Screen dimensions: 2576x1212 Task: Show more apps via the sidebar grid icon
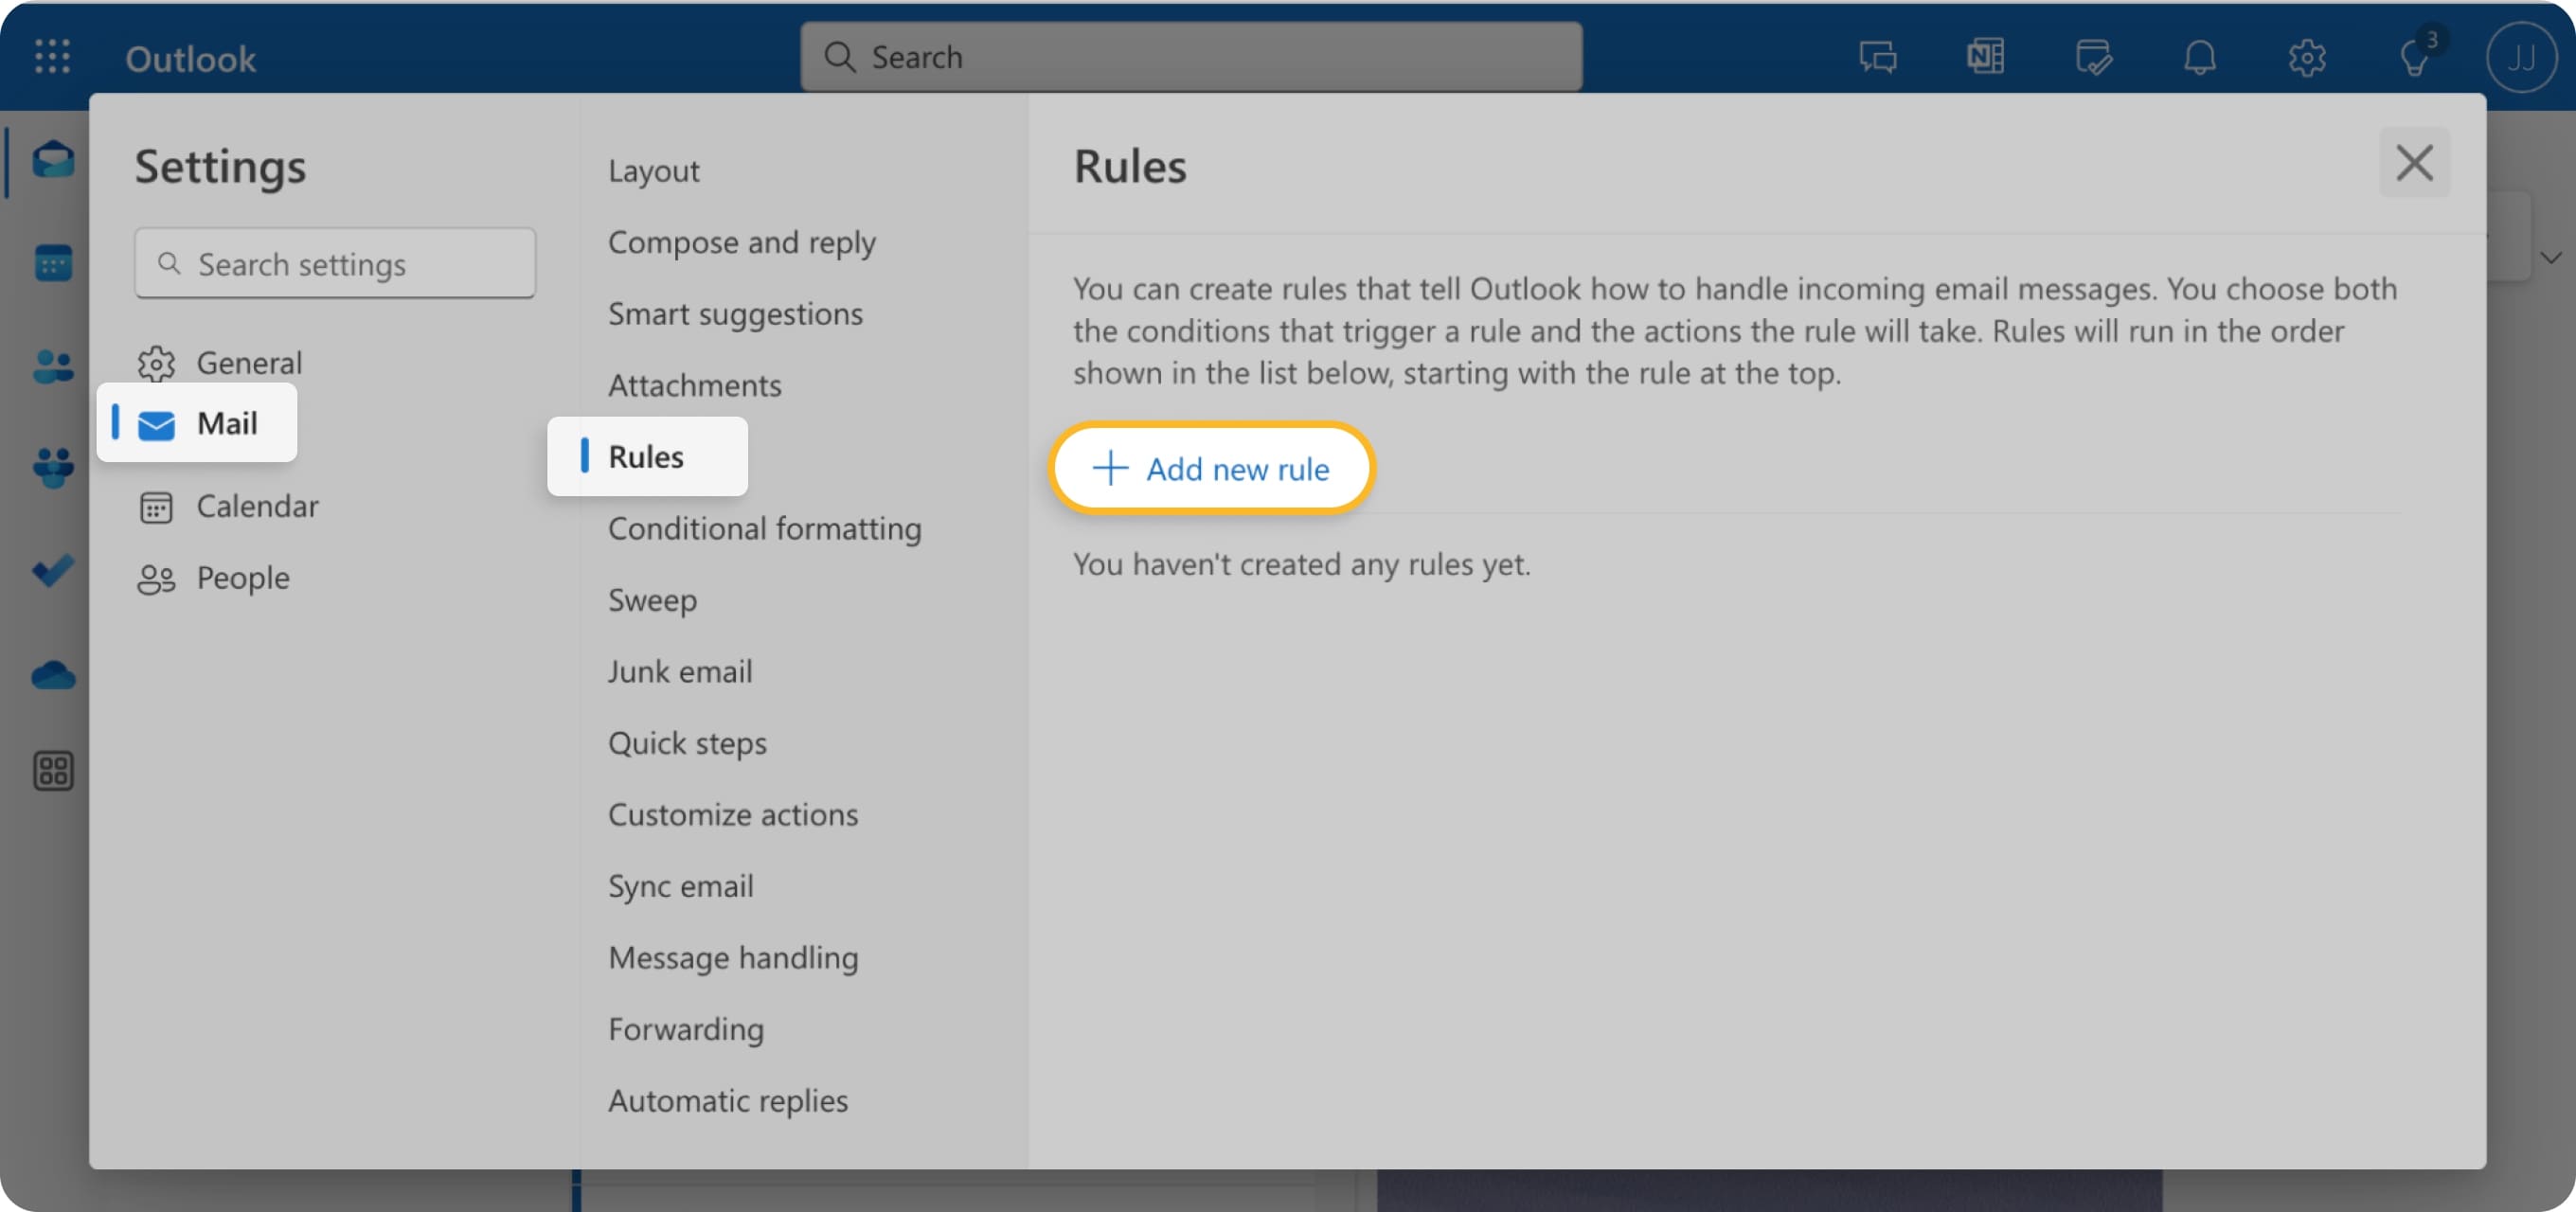52,769
